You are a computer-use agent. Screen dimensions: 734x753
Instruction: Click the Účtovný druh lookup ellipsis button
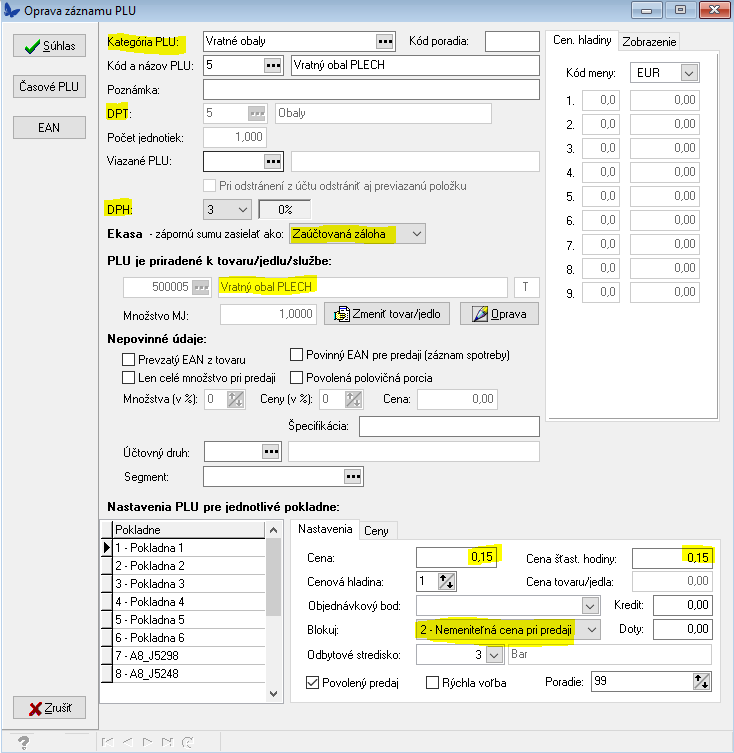coord(273,452)
